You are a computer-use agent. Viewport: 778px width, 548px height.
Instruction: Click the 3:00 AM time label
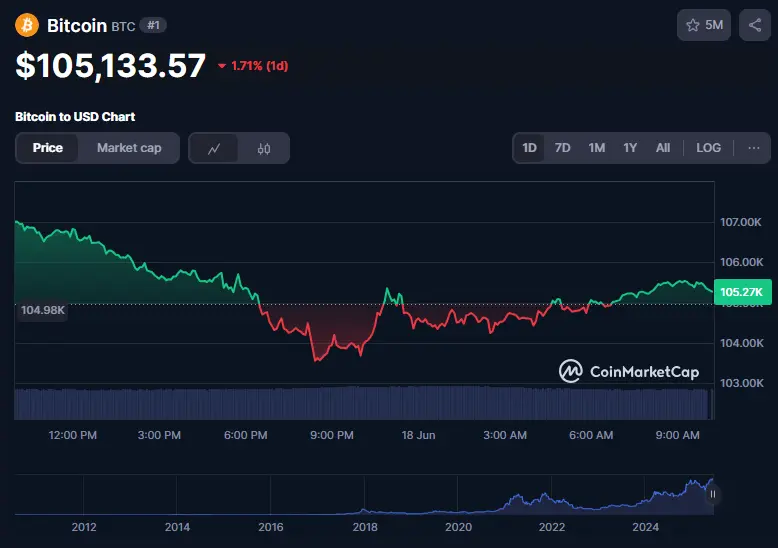(x=505, y=435)
